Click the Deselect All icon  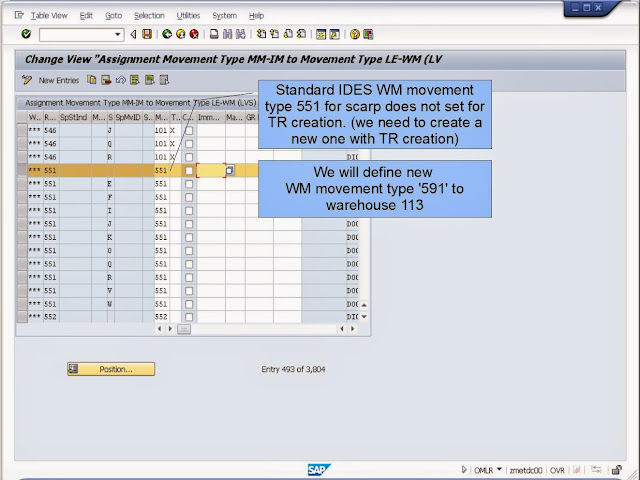coord(164,80)
